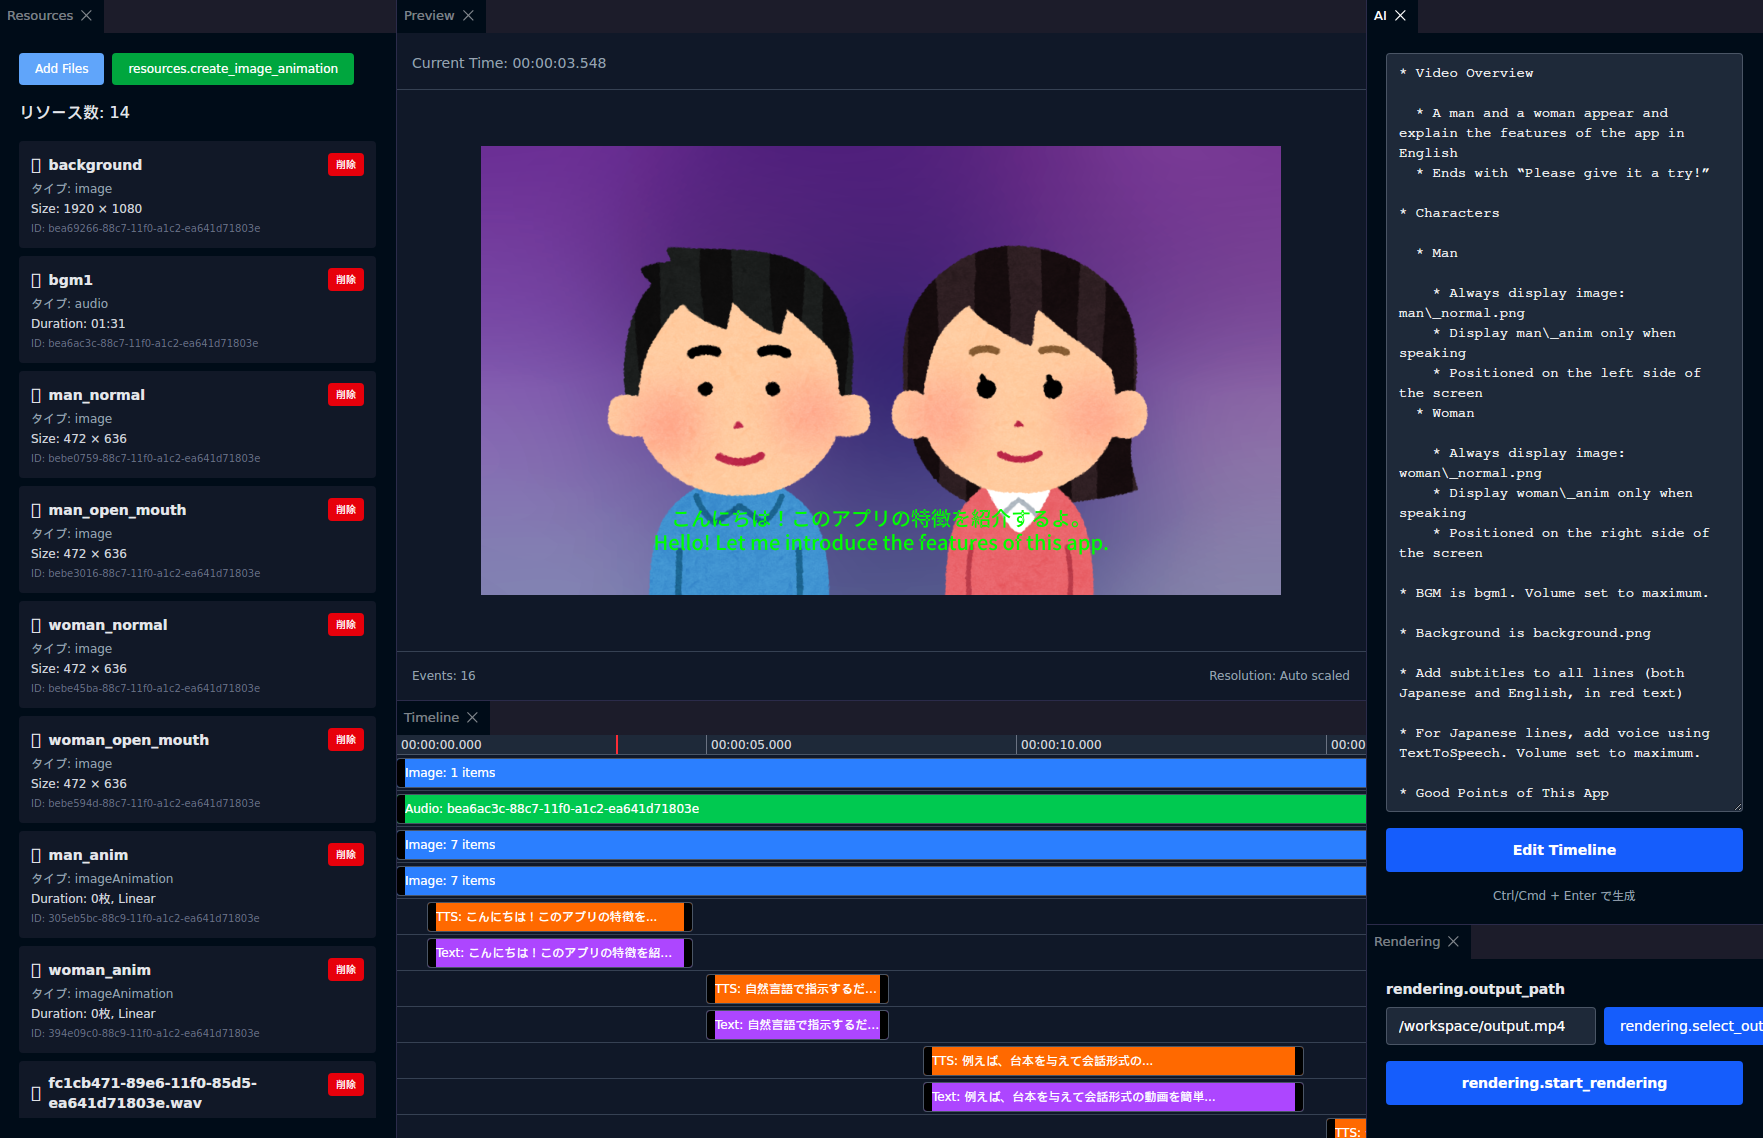Image resolution: width=1763 pixels, height=1138 pixels.
Task: Click the image icon next to man_normal
Action: click(37, 394)
